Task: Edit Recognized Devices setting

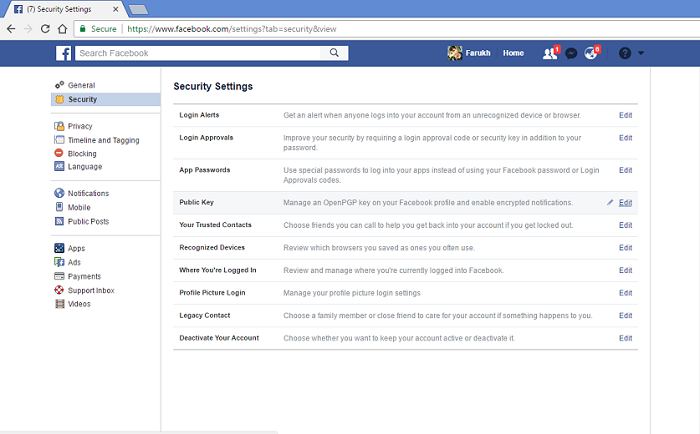Action: point(625,248)
